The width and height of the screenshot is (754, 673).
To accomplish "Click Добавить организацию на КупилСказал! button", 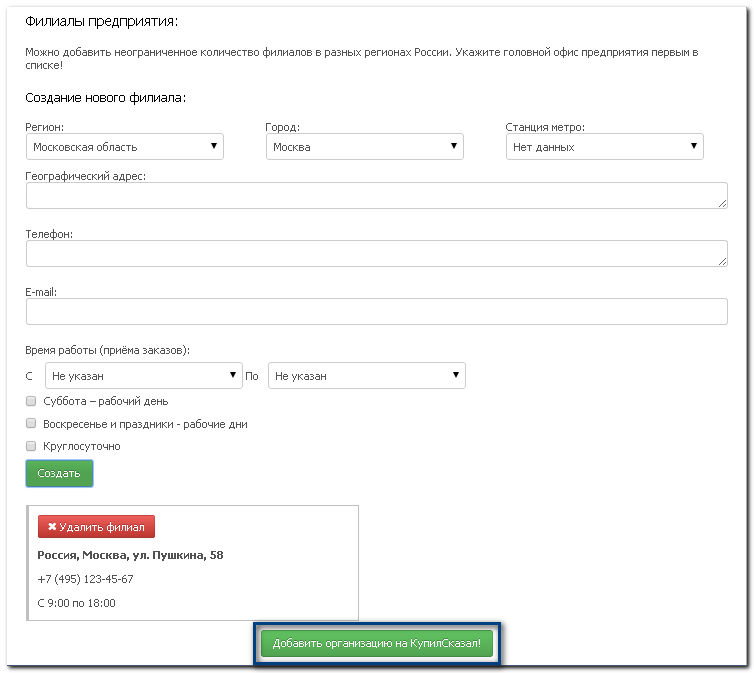I will coord(377,644).
